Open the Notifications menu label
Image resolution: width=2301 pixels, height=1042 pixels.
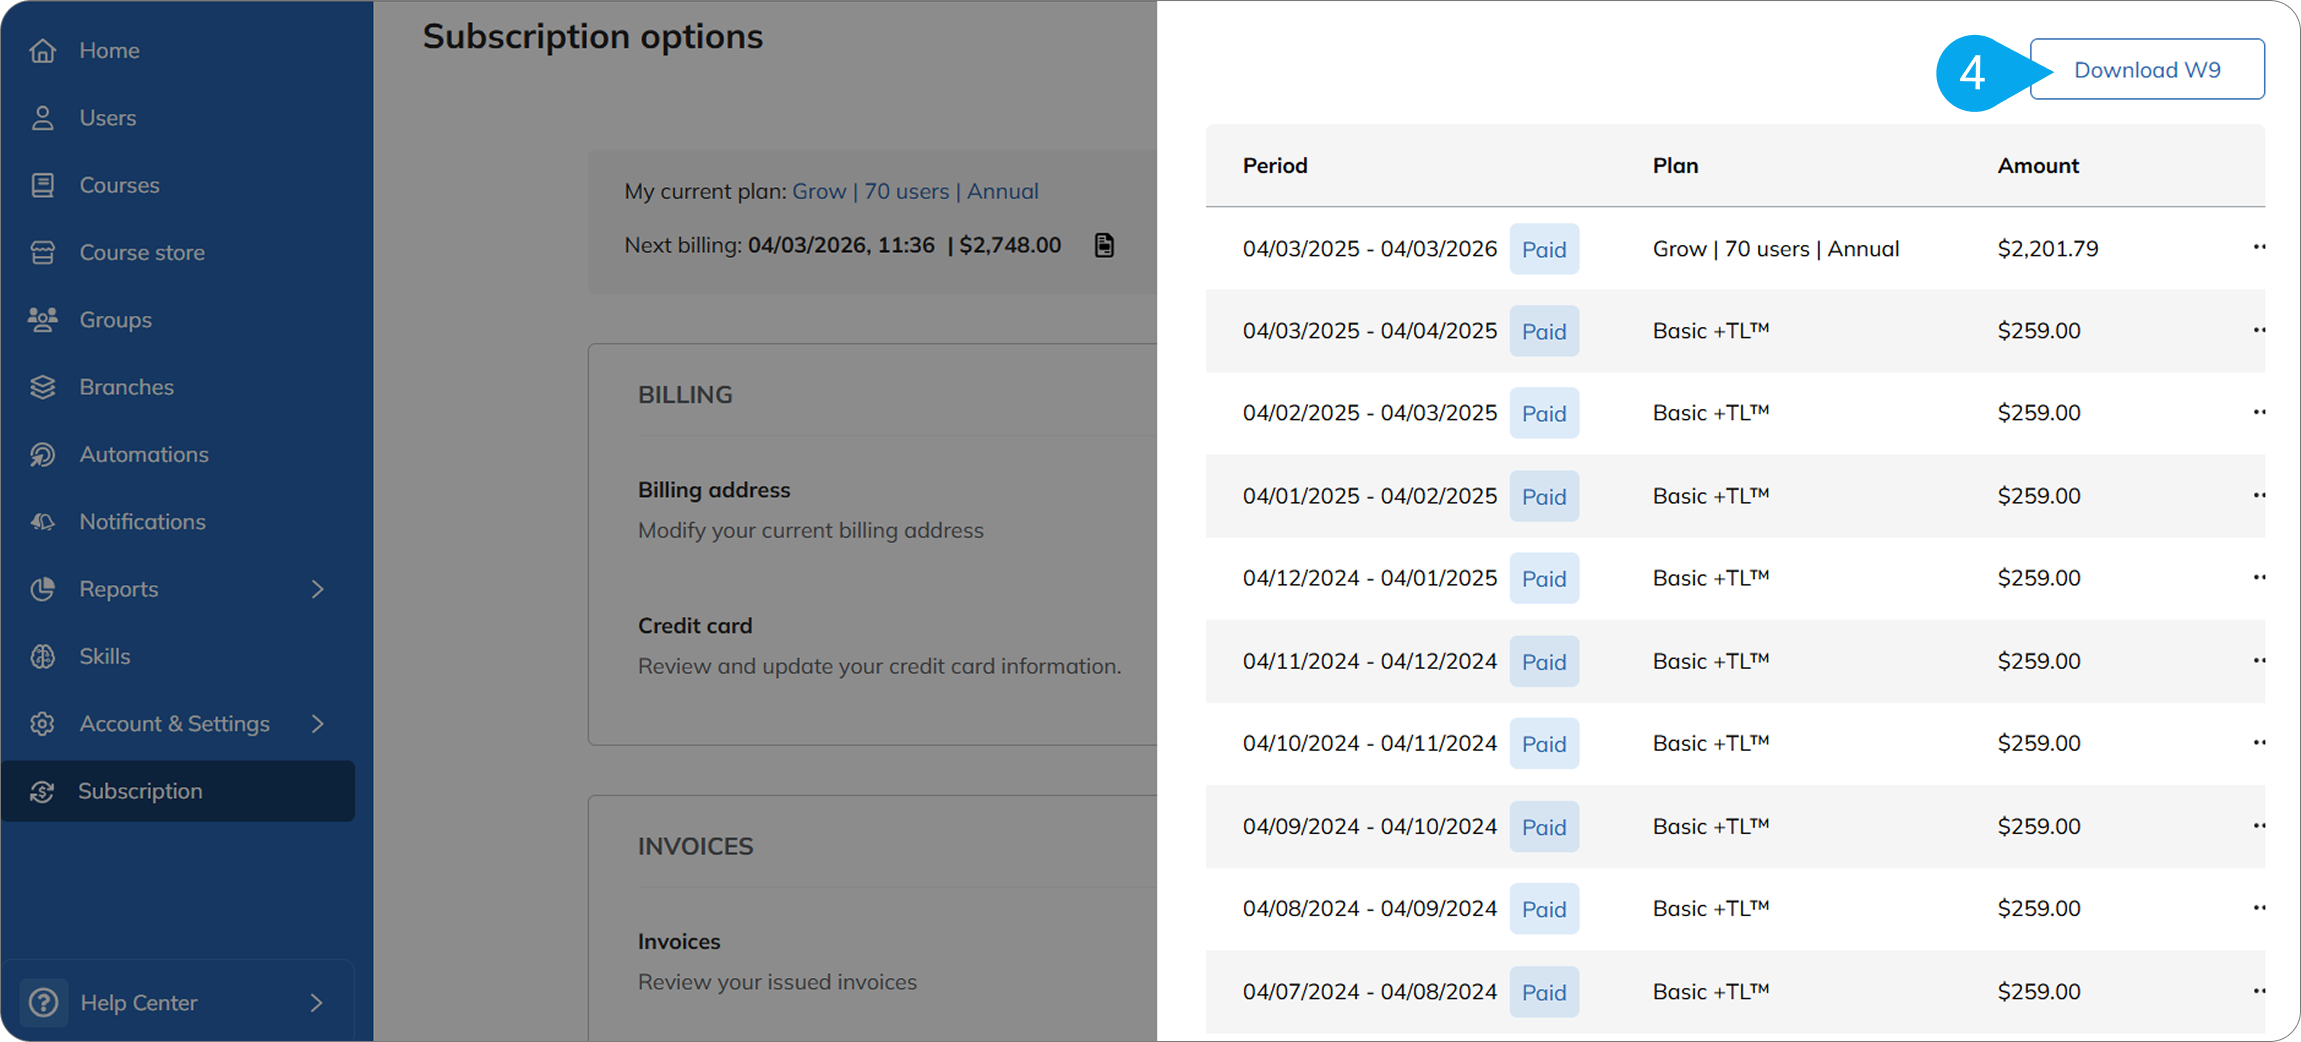click(142, 521)
